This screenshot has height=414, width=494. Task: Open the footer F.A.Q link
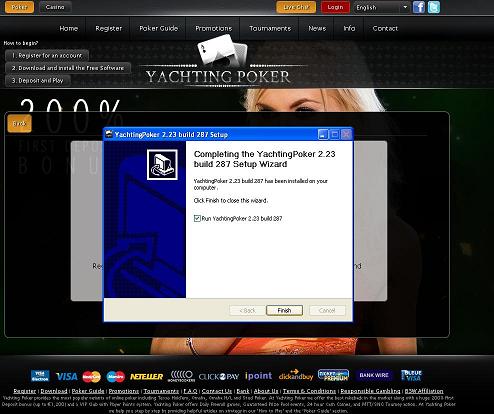click(x=190, y=391)
